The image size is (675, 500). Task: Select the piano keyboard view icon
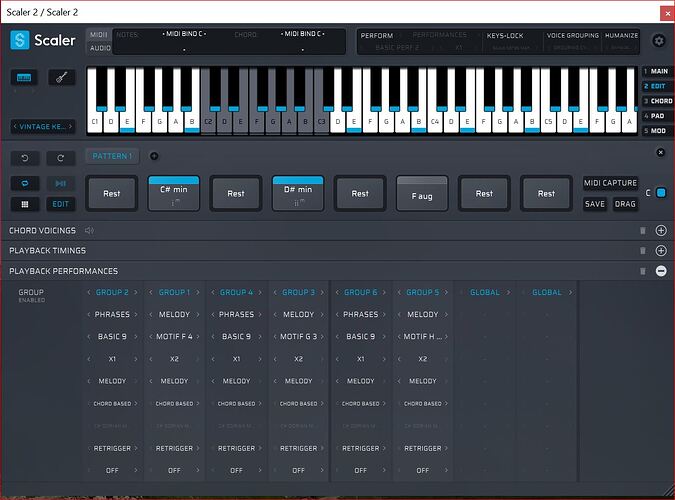pyautogui.click(x=25, y=78)
